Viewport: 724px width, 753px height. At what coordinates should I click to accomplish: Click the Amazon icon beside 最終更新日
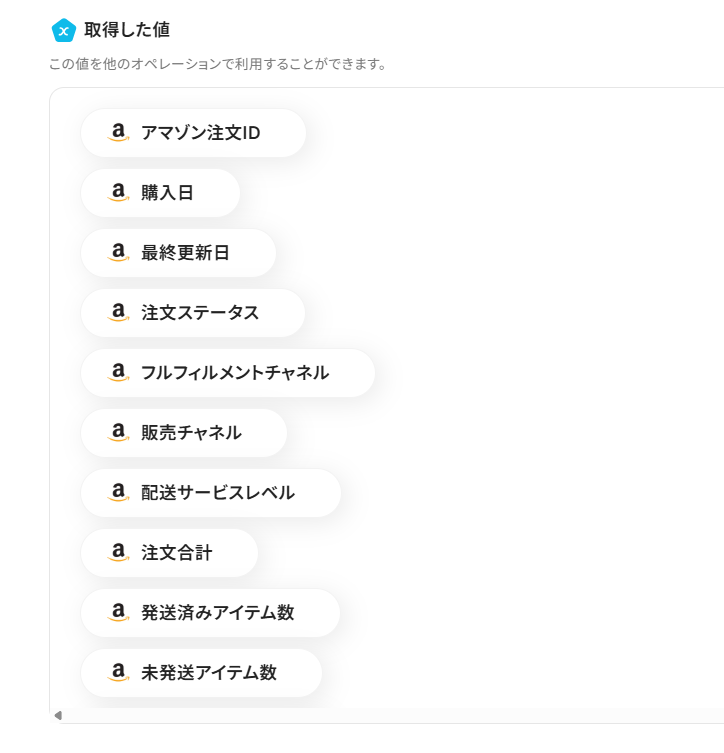tap(119, 253)
